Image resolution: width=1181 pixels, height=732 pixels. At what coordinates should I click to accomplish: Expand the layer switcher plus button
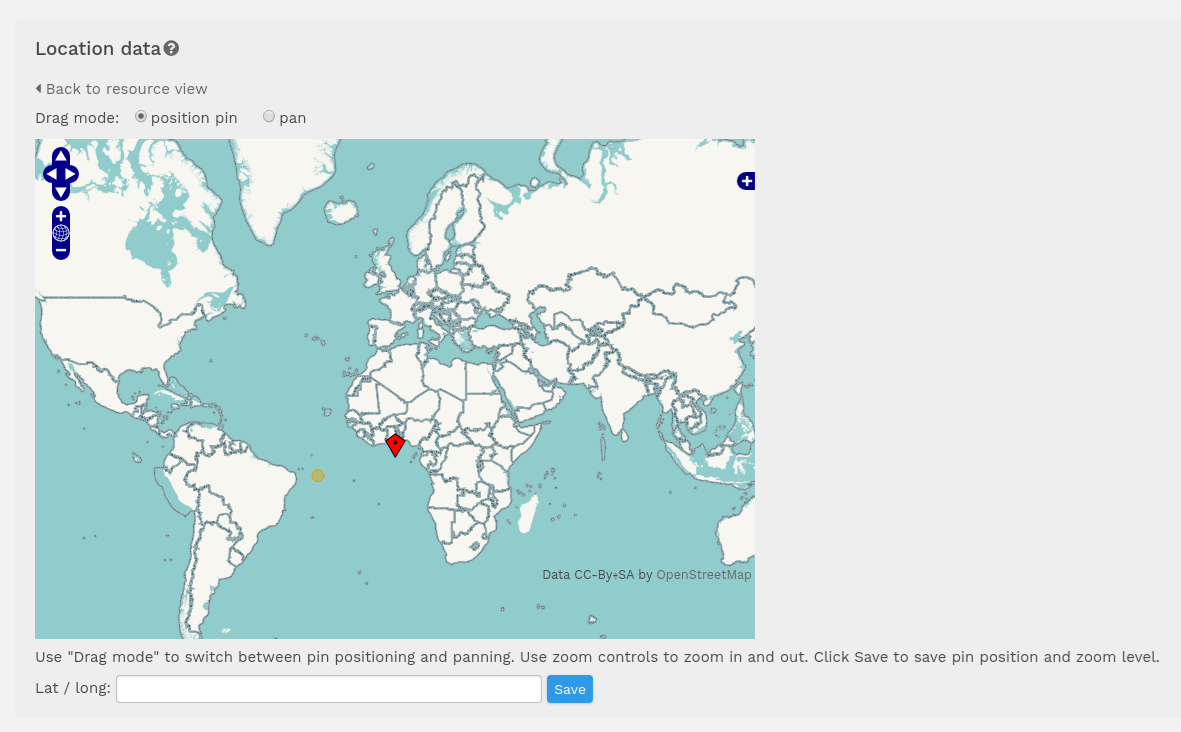[746, 181]
